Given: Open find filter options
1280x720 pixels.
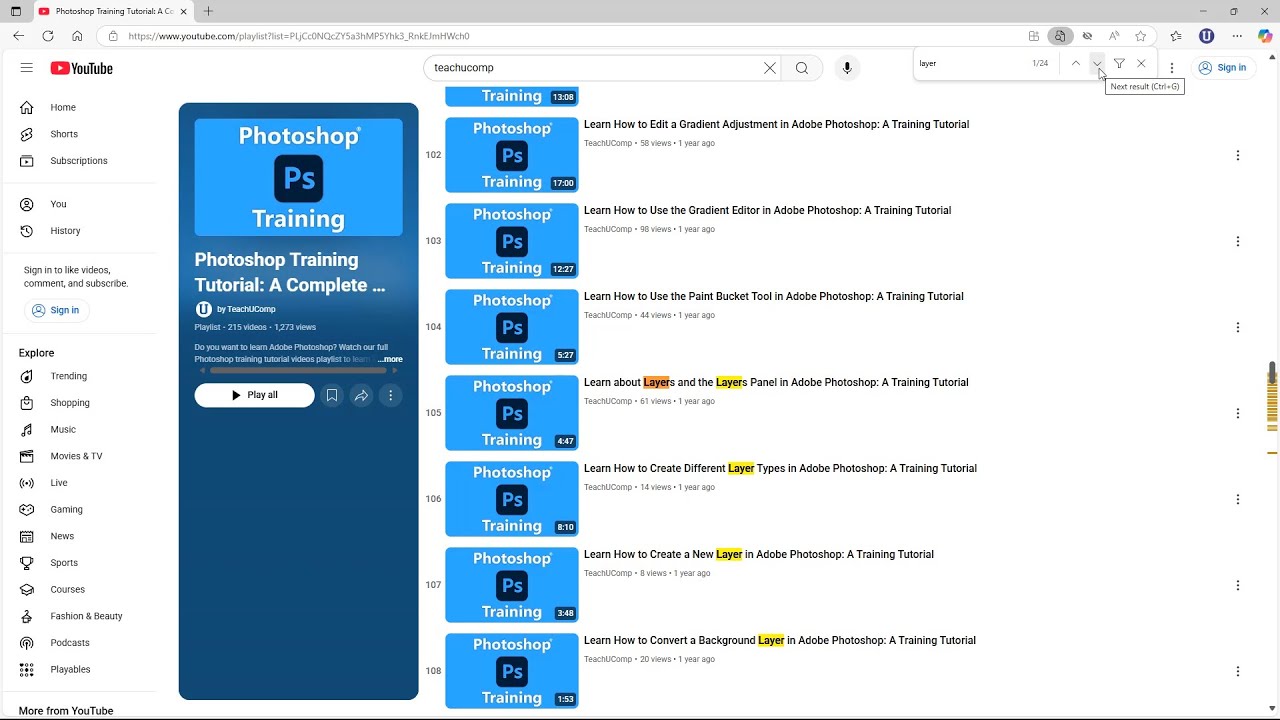Looking at the screenshot, I should tap(1119, 63).
